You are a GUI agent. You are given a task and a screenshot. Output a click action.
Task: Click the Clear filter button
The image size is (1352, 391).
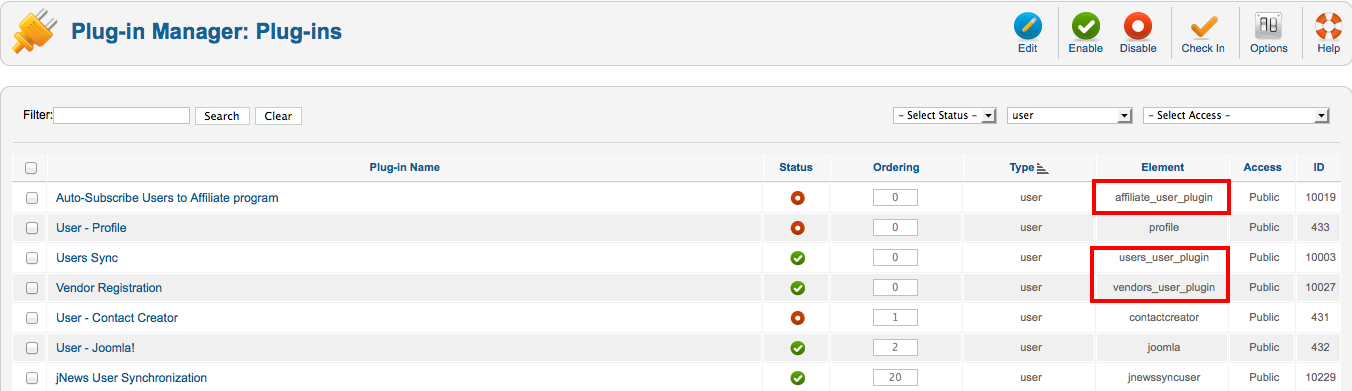pos(278,116)
